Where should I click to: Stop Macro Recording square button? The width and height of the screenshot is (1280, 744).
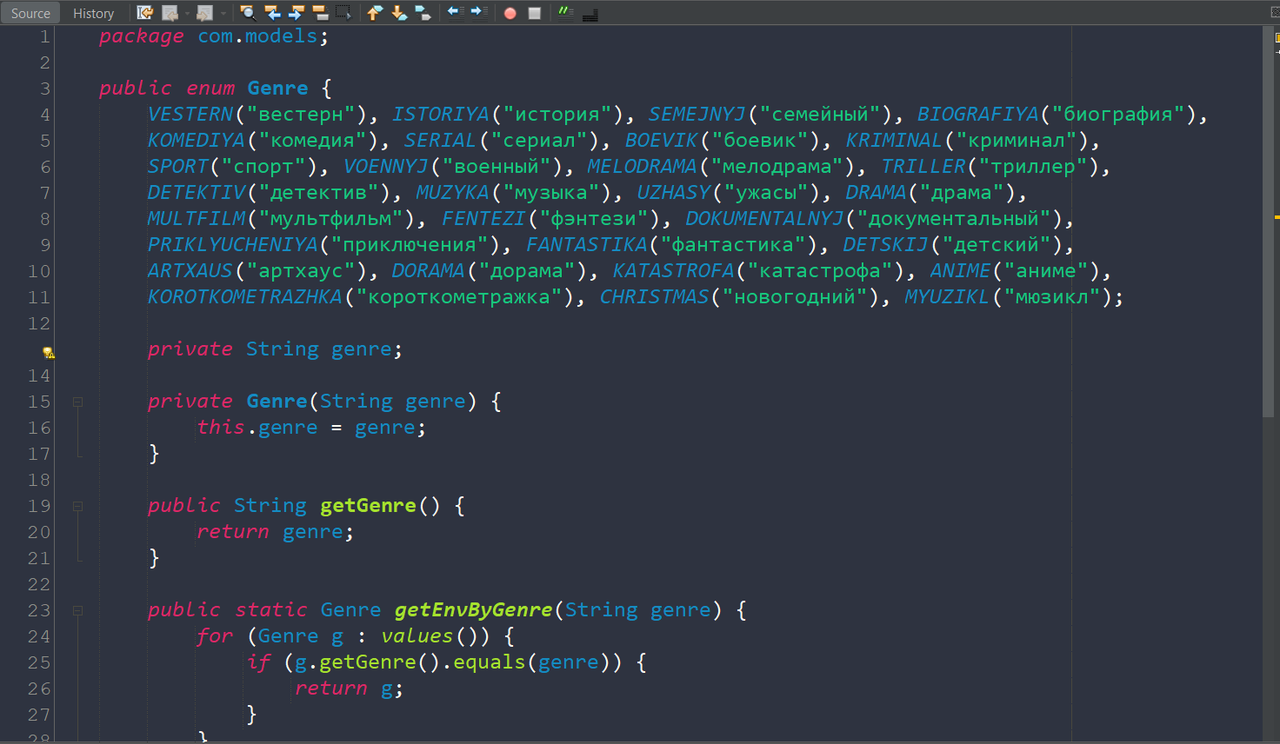pos(534,14)
